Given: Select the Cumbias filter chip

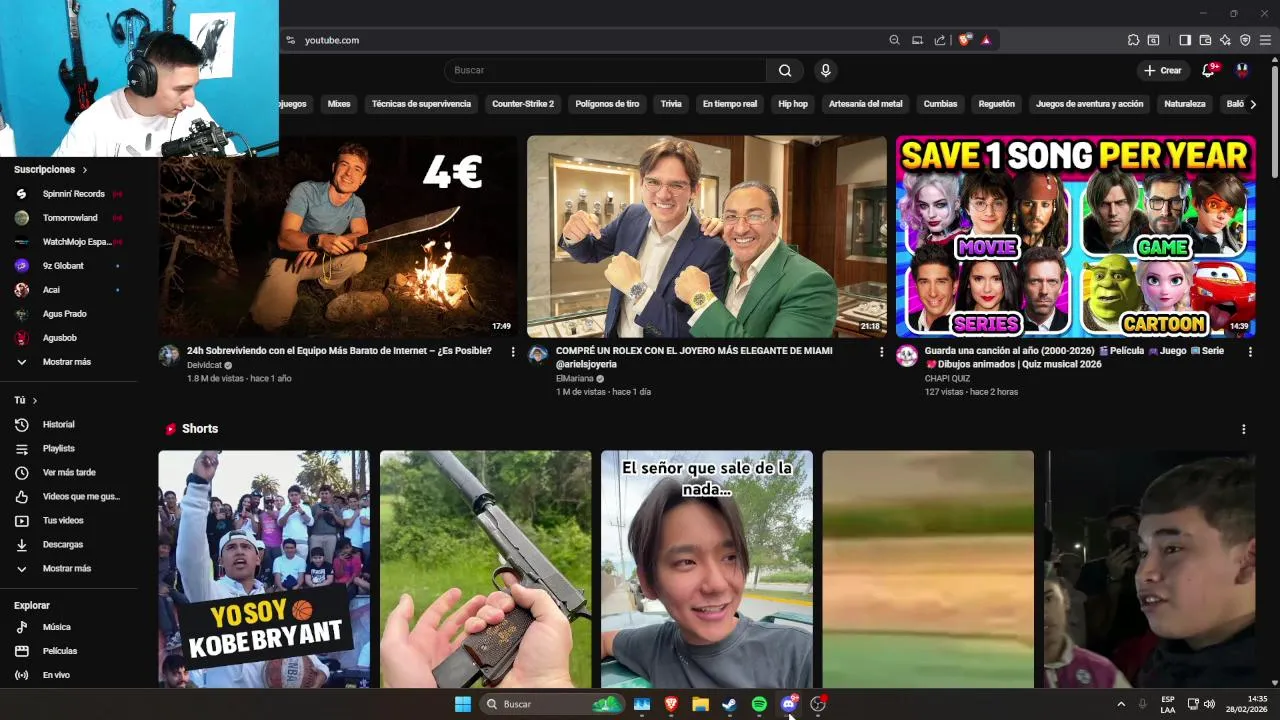Looking at the screenshot, I should [x=940, y=104].
